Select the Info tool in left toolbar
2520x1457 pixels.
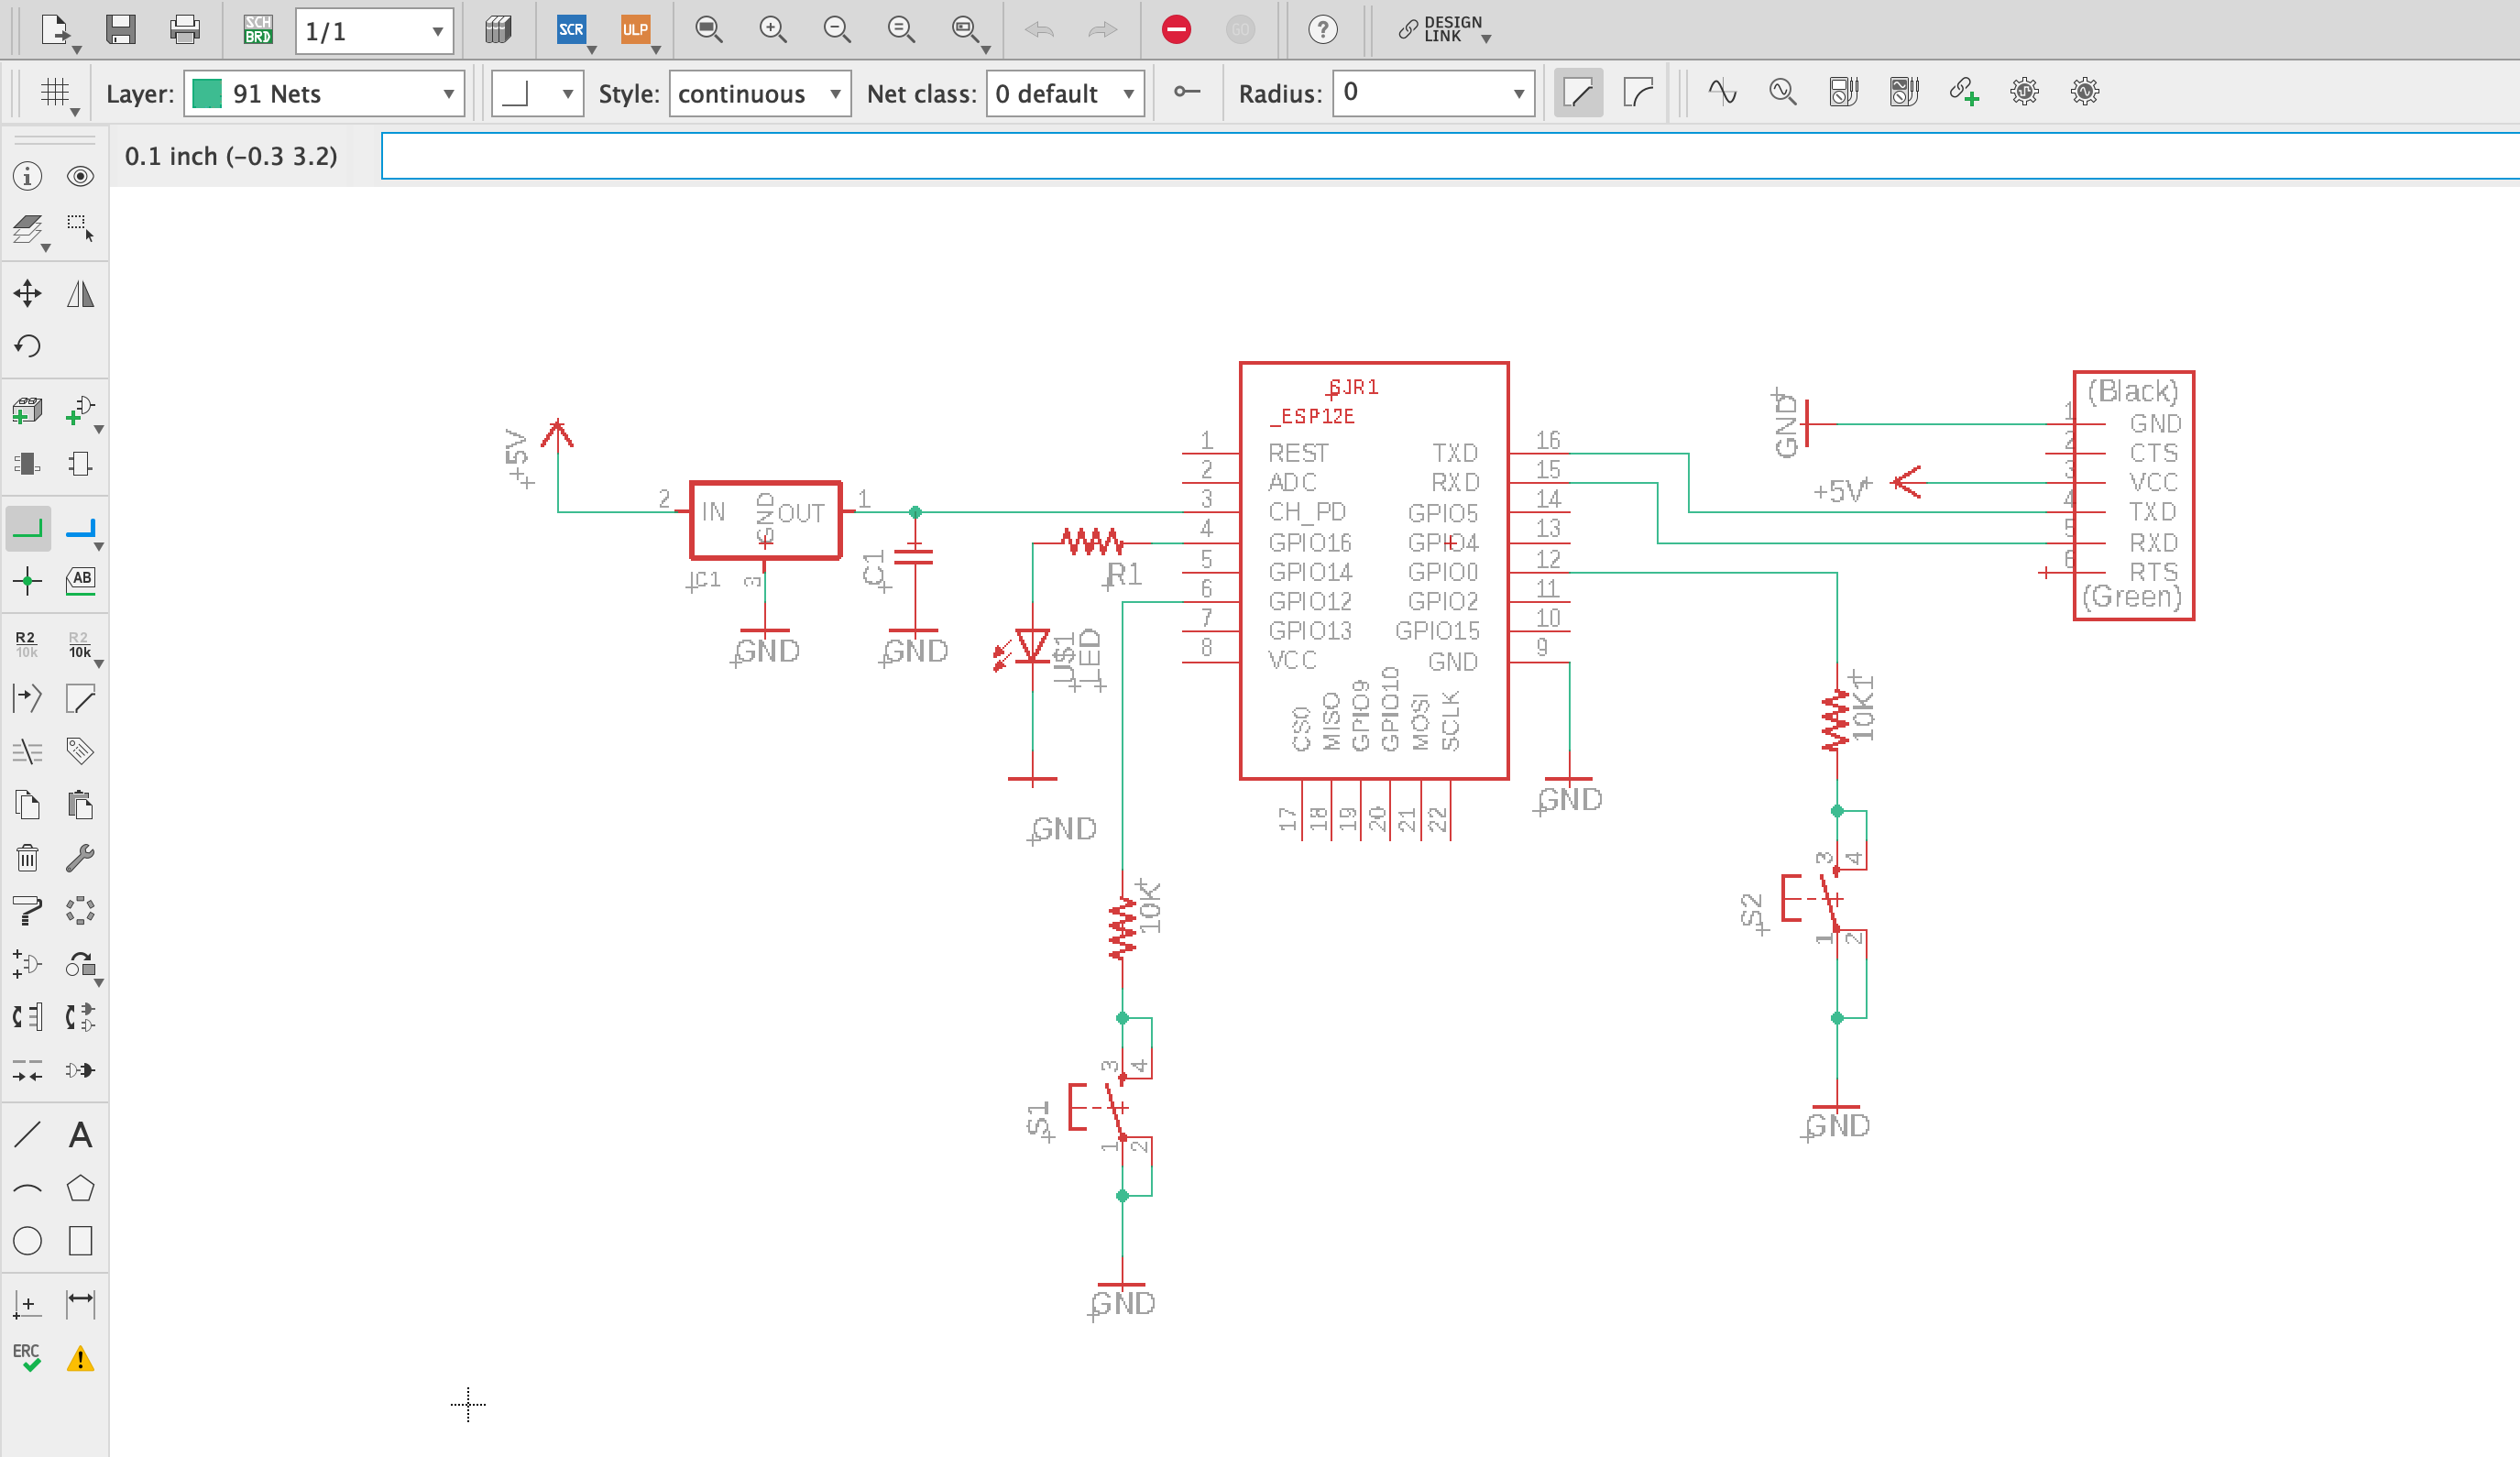tap(28, 177)
